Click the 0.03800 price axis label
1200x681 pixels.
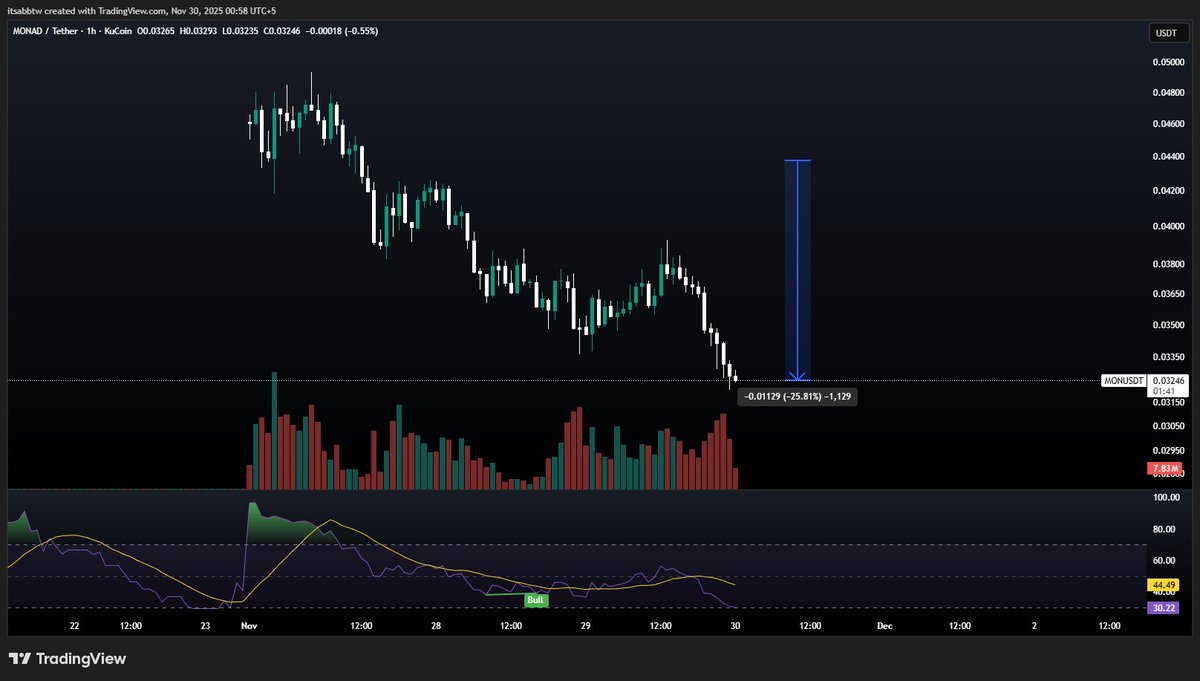tap(1169, 265)
